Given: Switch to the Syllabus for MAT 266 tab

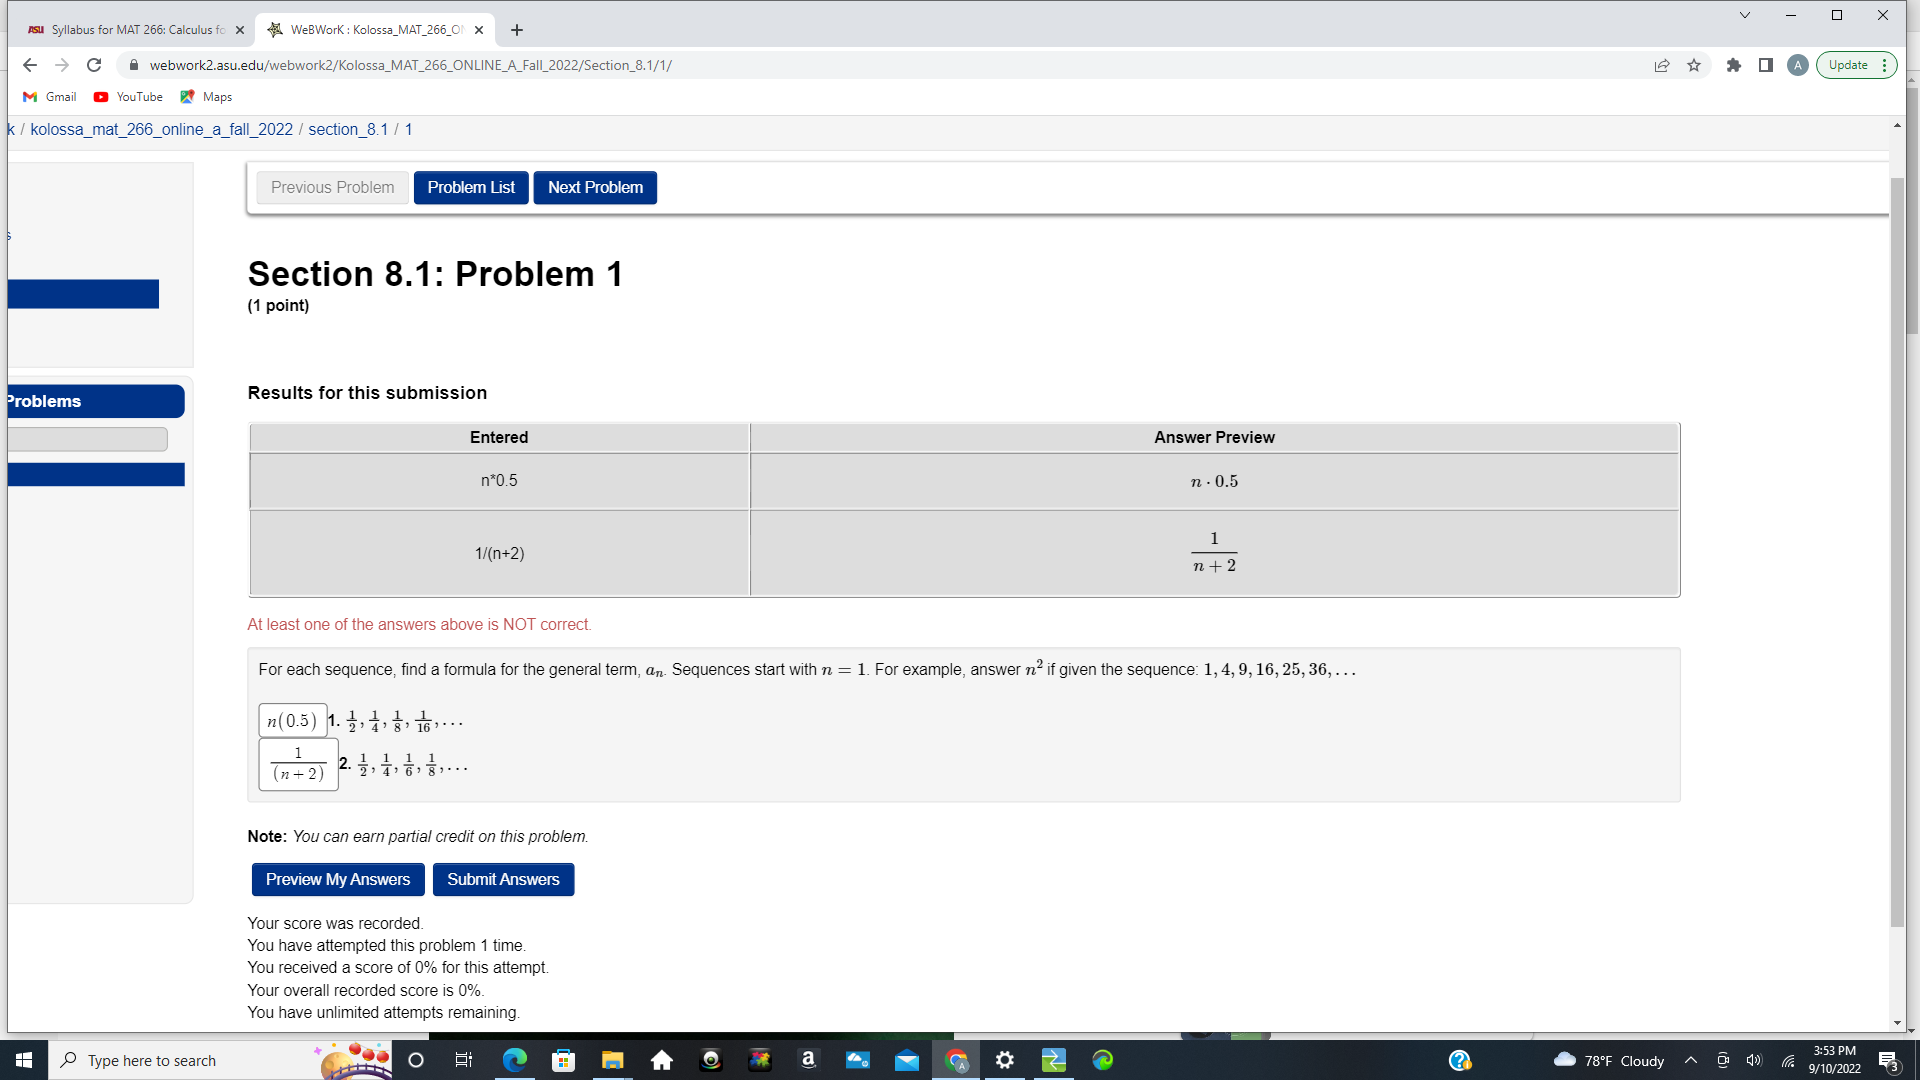Looking at the screenshot, I should (x=130, y=30).
